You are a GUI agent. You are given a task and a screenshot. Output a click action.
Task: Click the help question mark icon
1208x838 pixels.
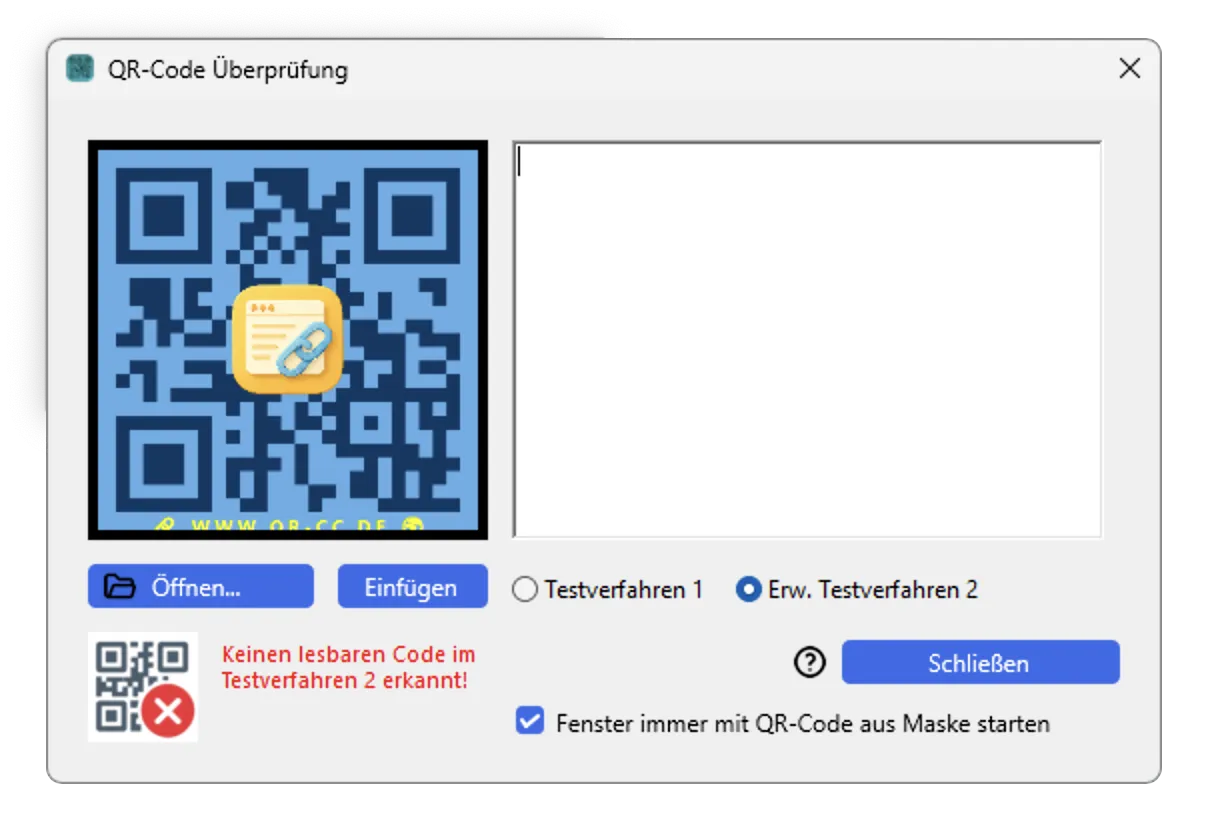pyautogui.click(x=809, y=662)
